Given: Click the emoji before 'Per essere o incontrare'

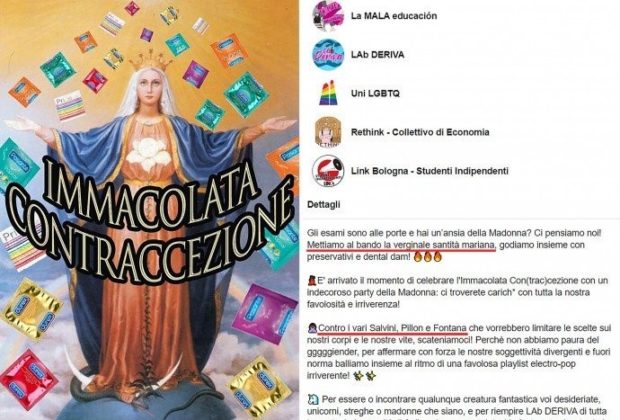Looking at the screenshot, I should tap(312, 399).
